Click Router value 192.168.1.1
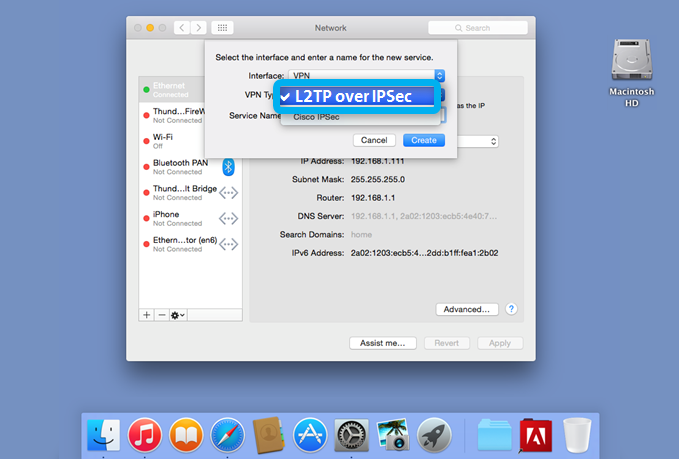The height and width of the screenshot is (459, 679). (x=373, y=198)
